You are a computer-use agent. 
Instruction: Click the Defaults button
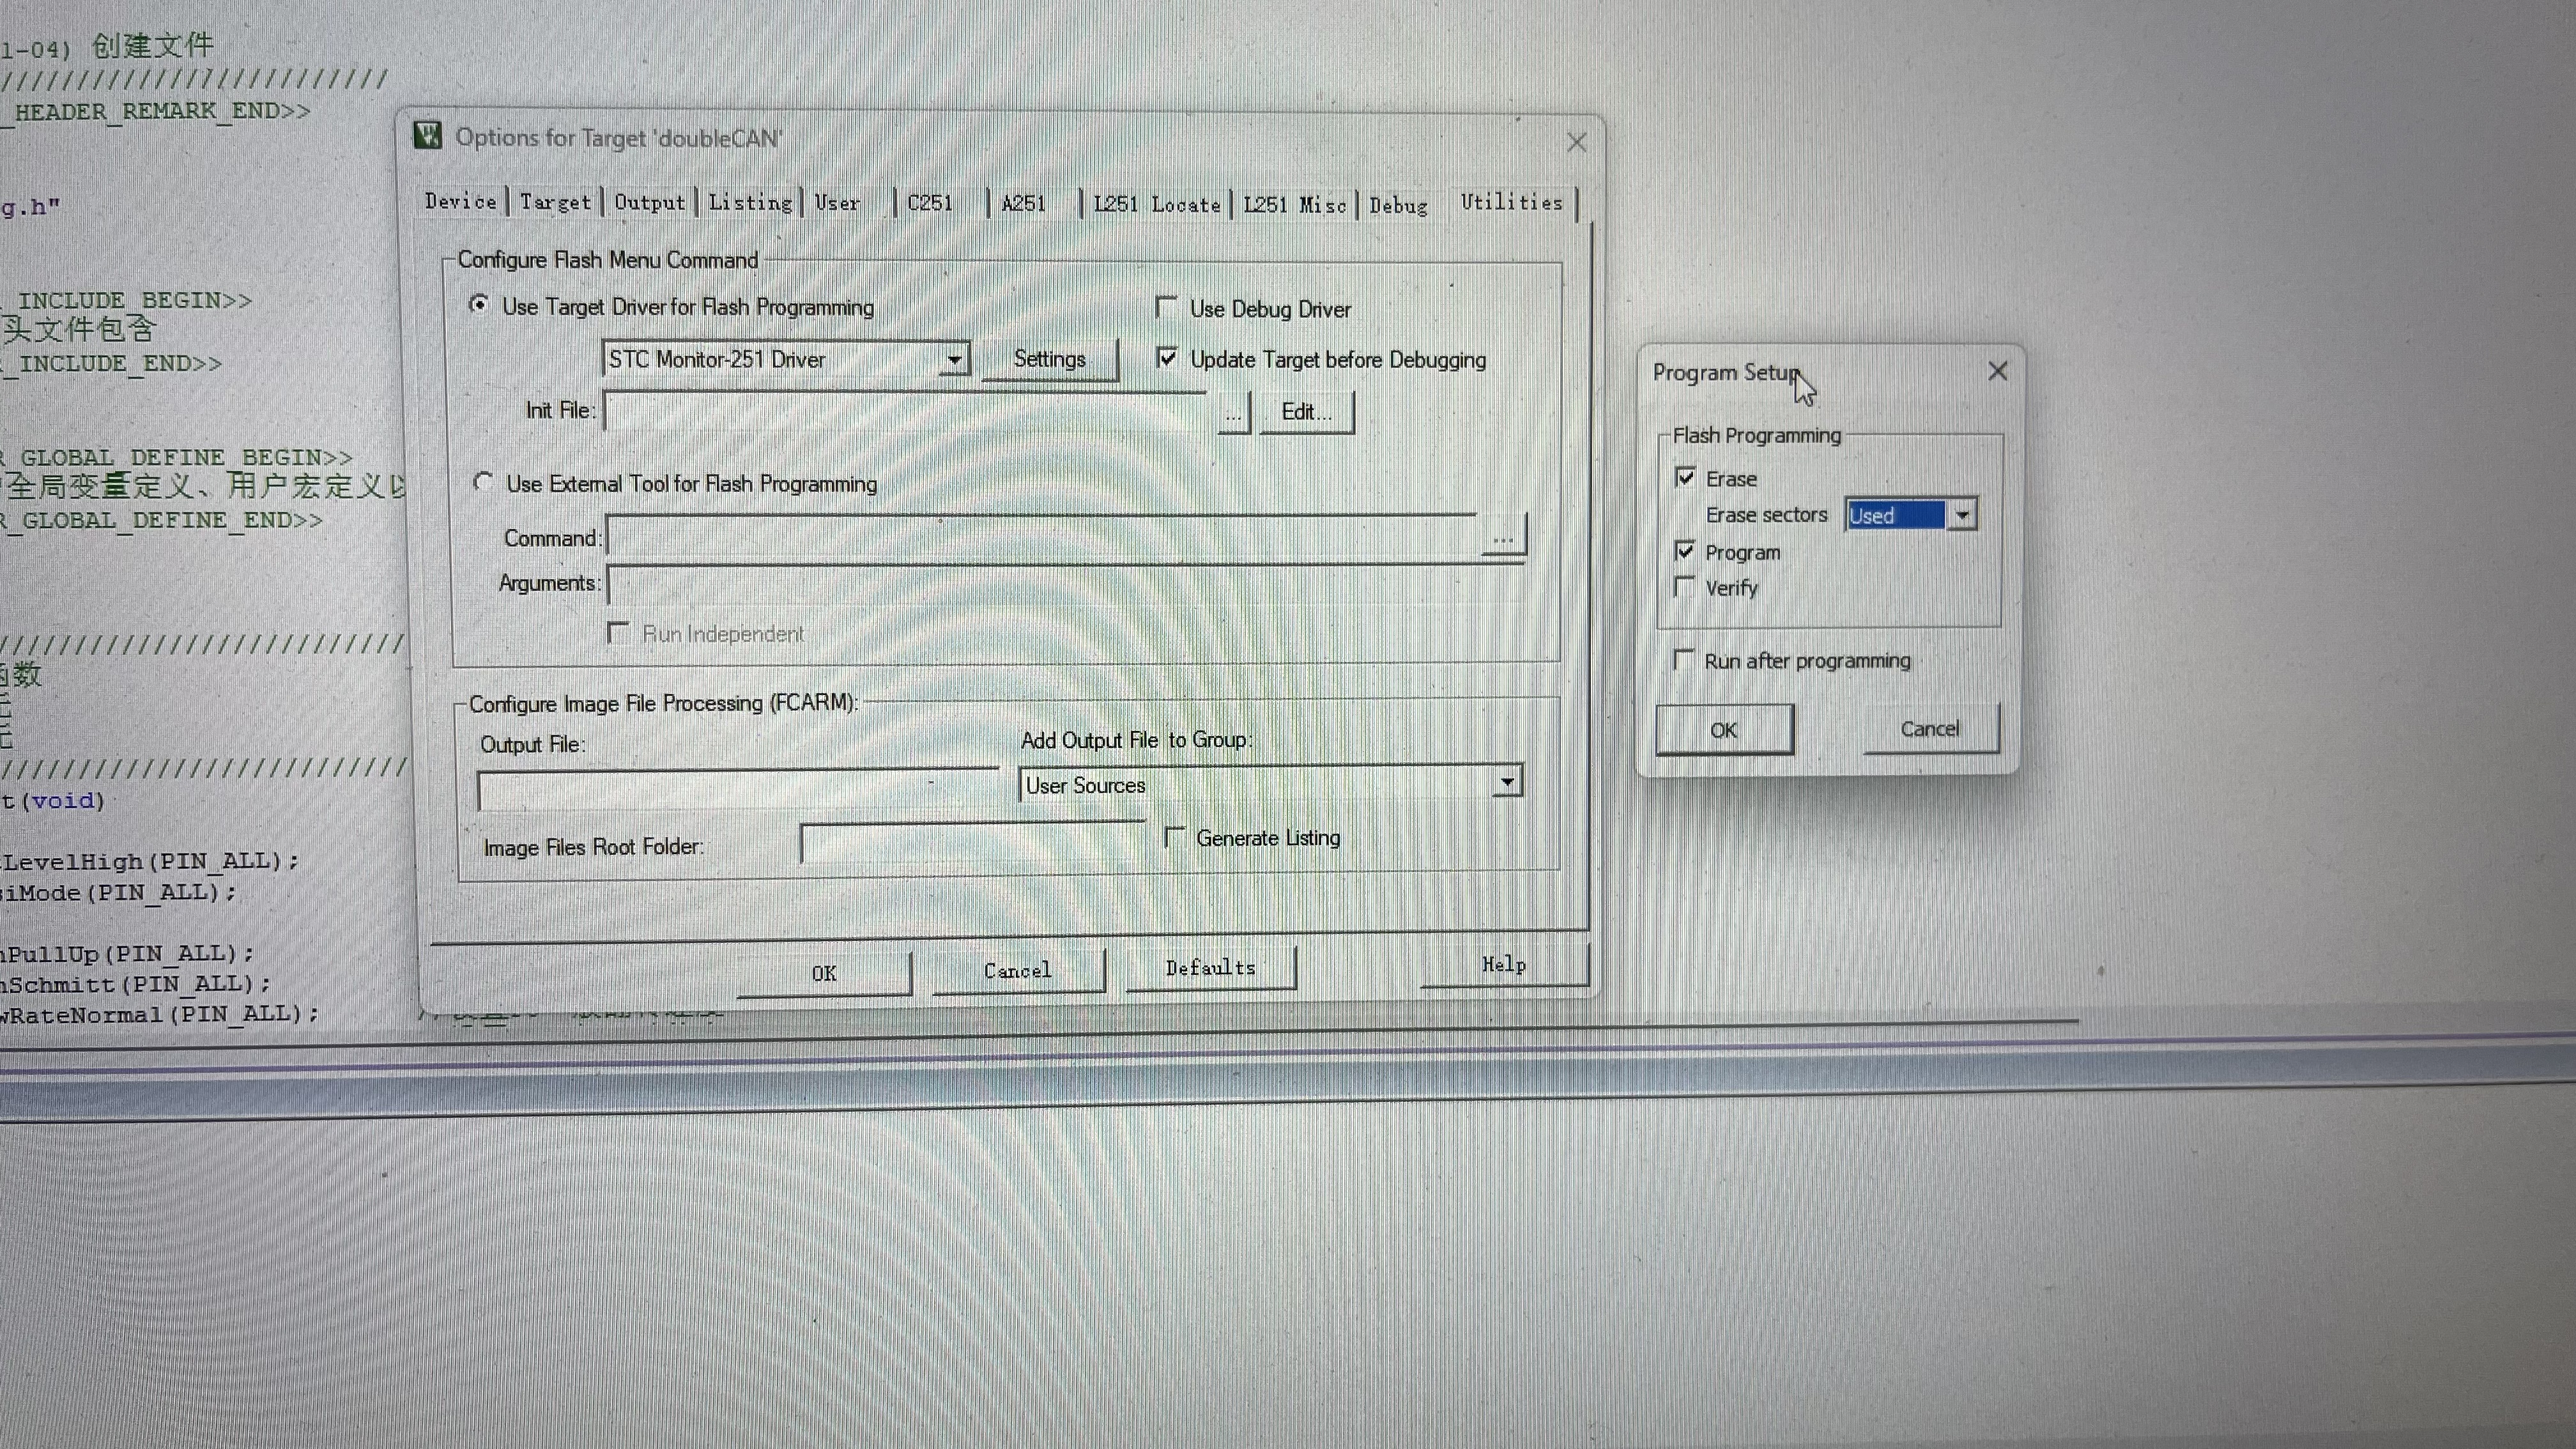[1210, 968]
